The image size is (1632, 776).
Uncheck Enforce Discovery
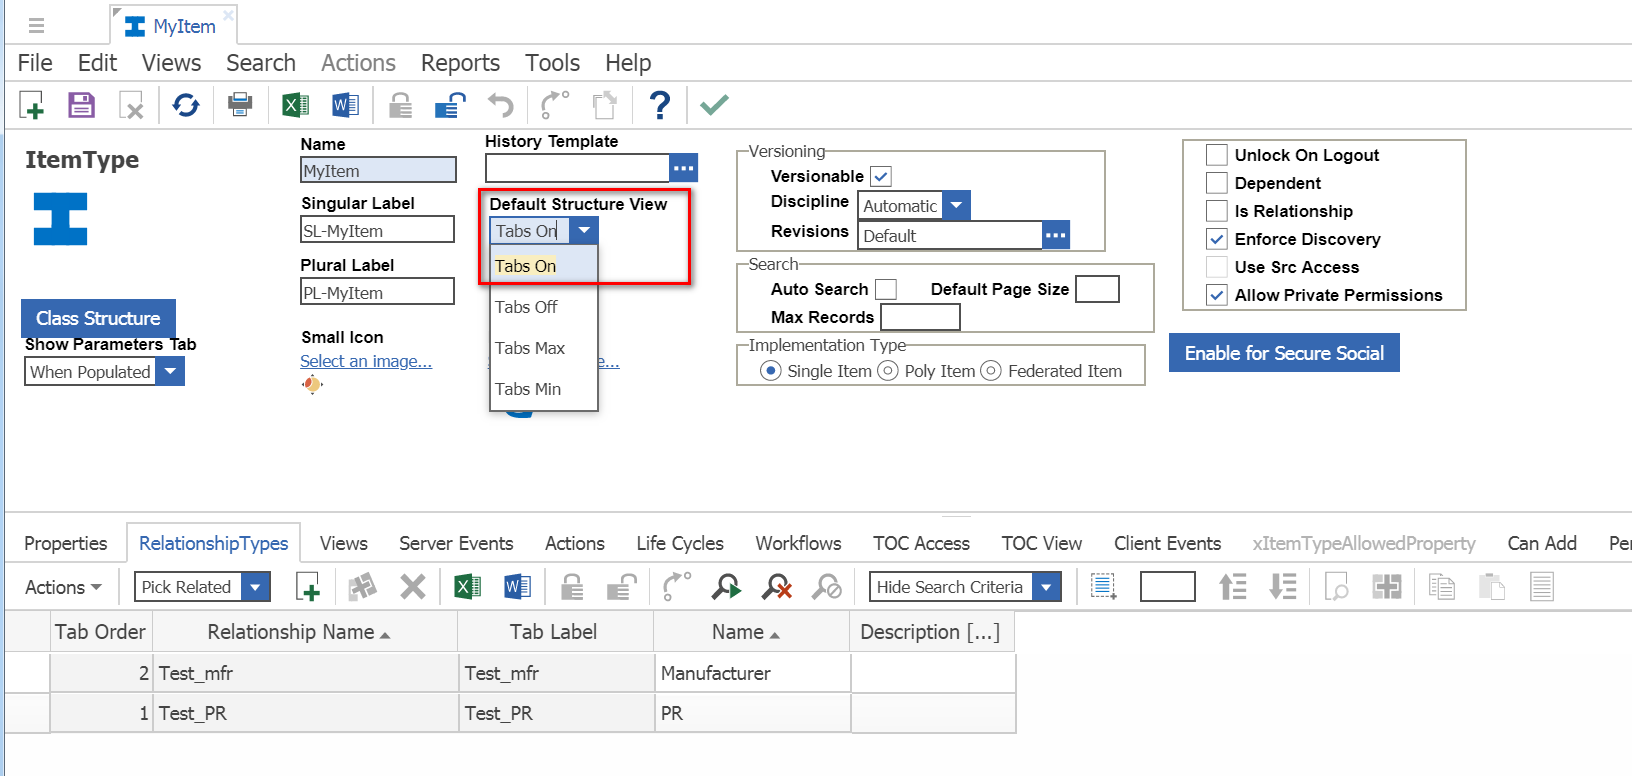pos(1217,239)
